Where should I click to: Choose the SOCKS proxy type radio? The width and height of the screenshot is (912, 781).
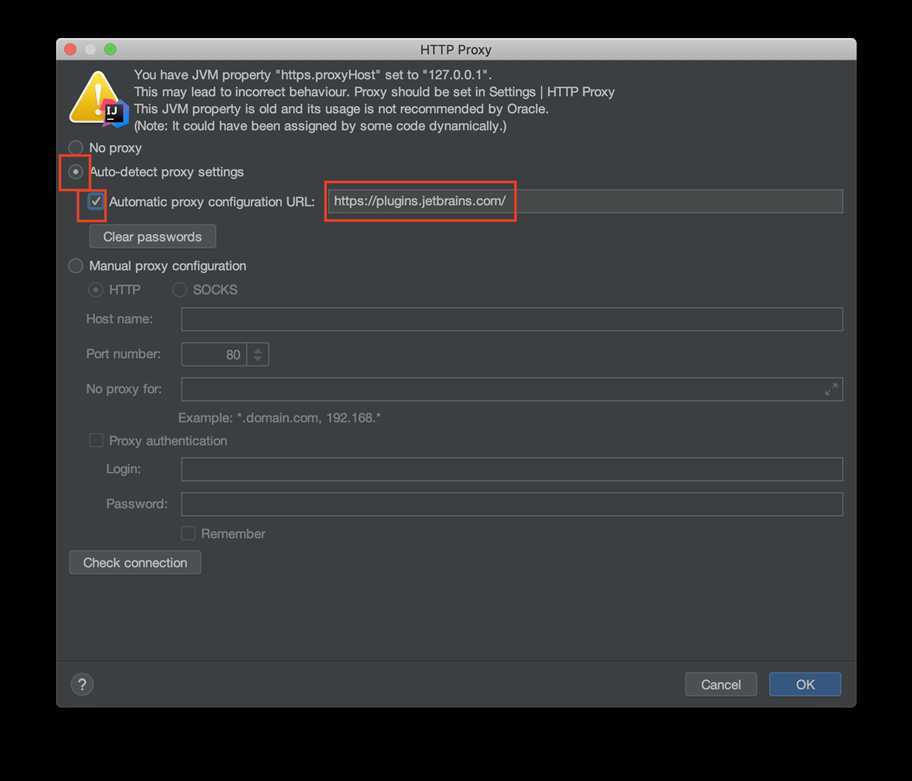[179, 290]
